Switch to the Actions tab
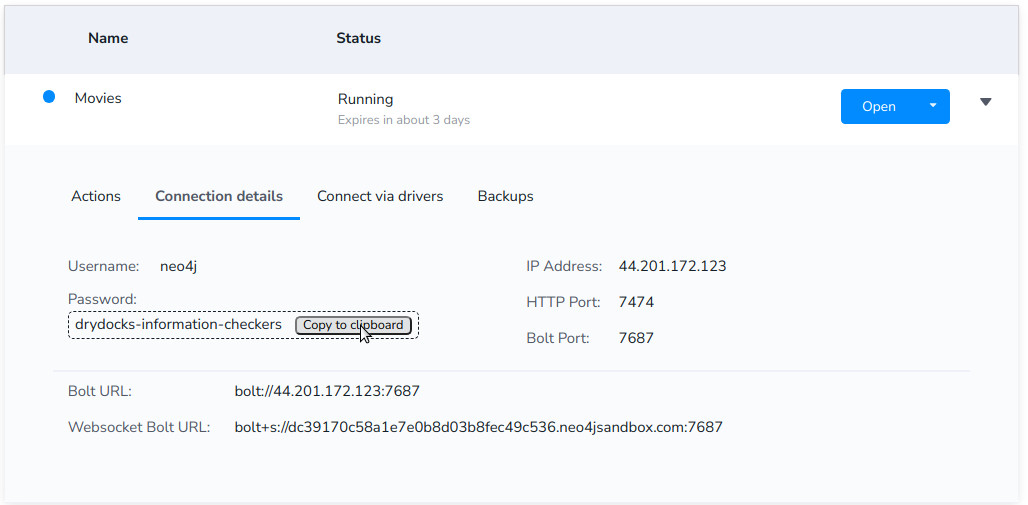The image size is (1028, 505). pos(96,196)
